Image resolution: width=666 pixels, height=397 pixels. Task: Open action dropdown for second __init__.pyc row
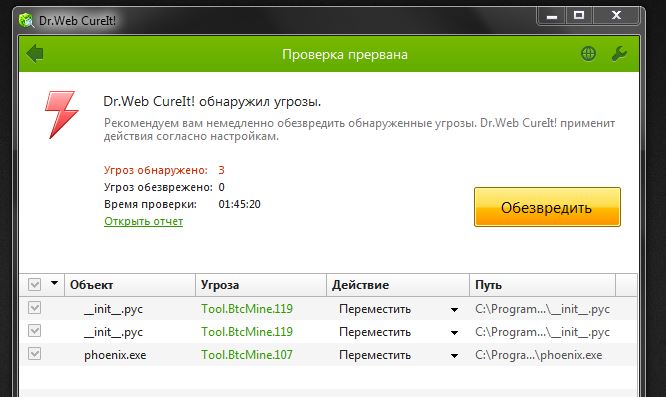(x=454, y=333)
